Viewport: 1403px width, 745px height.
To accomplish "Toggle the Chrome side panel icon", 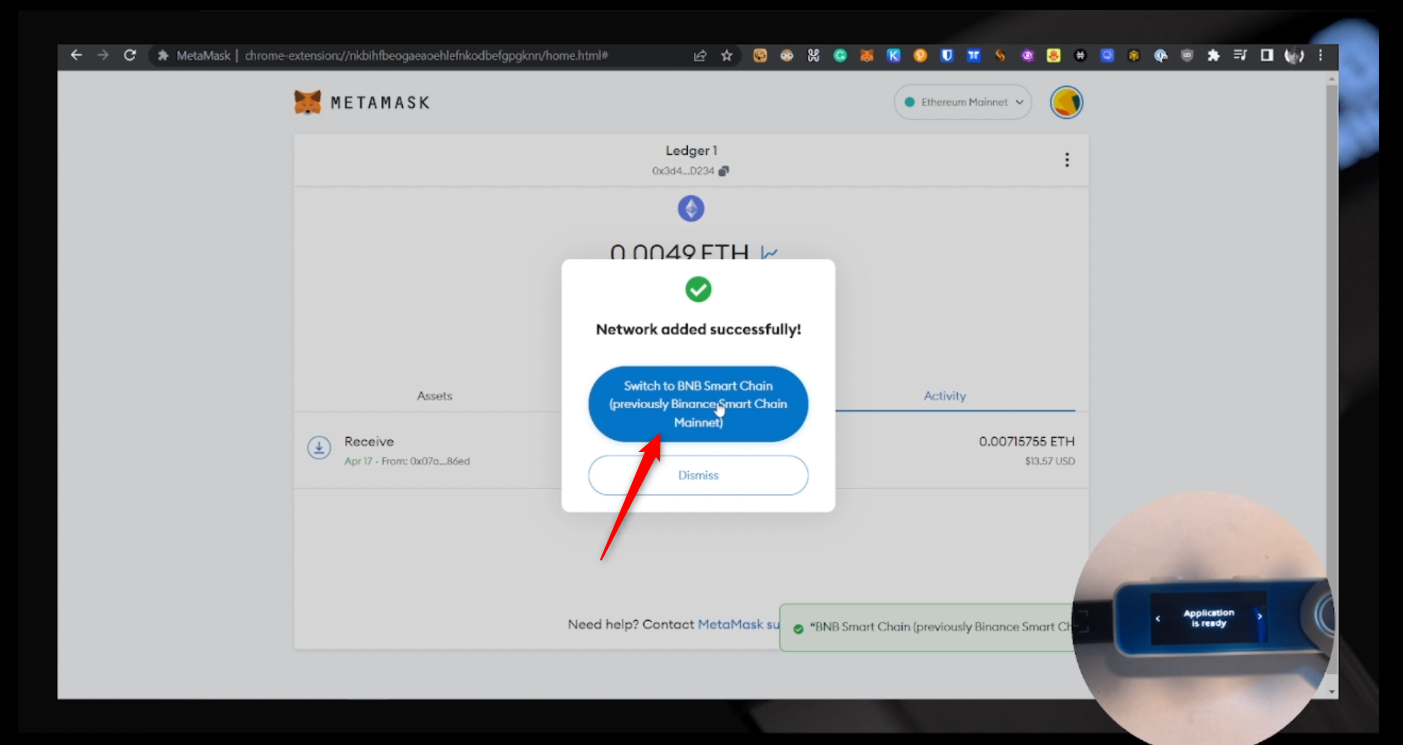I will pos(1266,56).
